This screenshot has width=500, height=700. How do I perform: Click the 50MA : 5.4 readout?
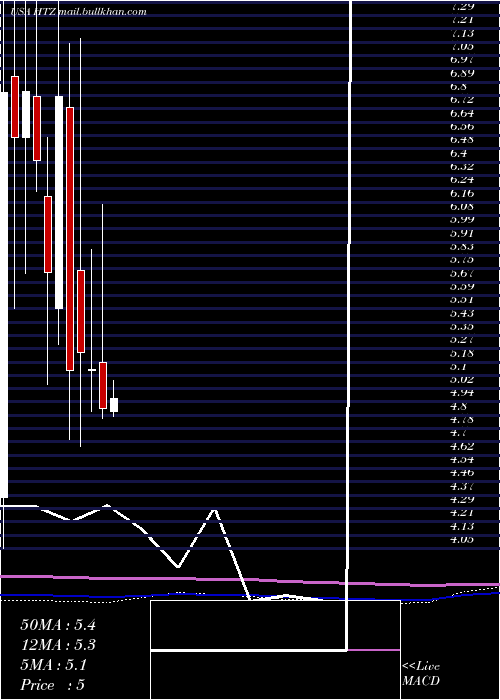(58, 625)
